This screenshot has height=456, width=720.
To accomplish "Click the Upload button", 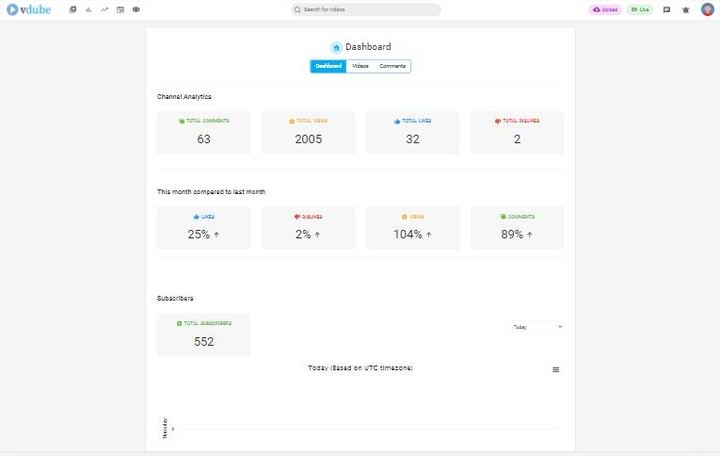I will tap(605, 9).
